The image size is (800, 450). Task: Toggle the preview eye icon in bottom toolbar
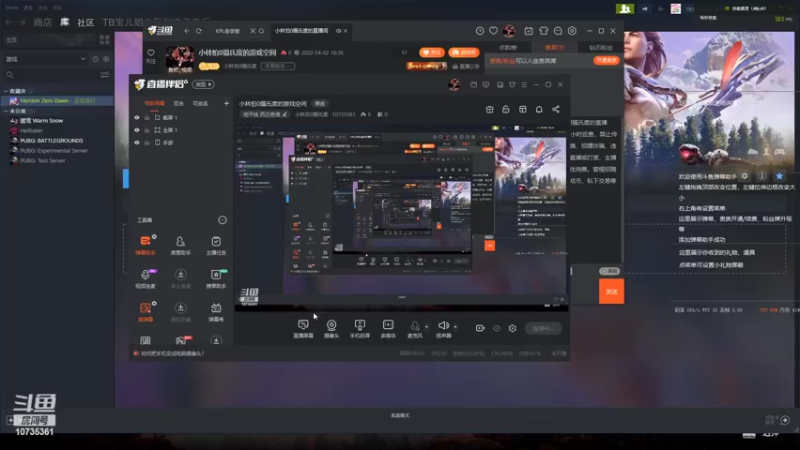[496, 328]
